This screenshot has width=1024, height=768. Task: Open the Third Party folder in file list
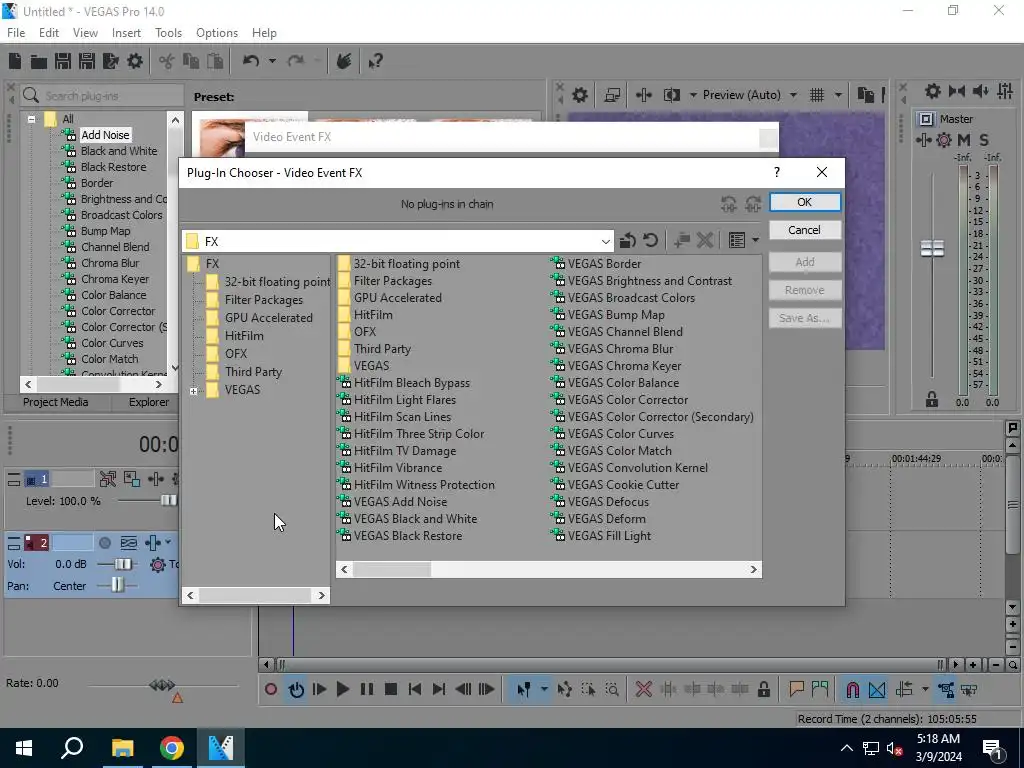374,349
